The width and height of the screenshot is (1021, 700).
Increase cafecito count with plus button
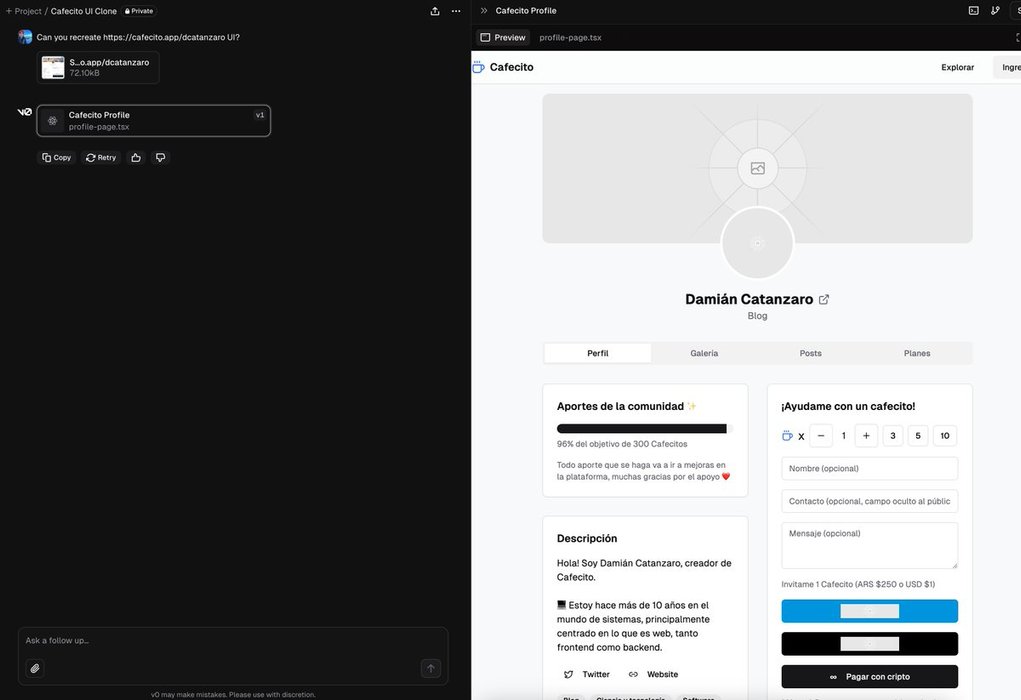click(x=866, y=436)
